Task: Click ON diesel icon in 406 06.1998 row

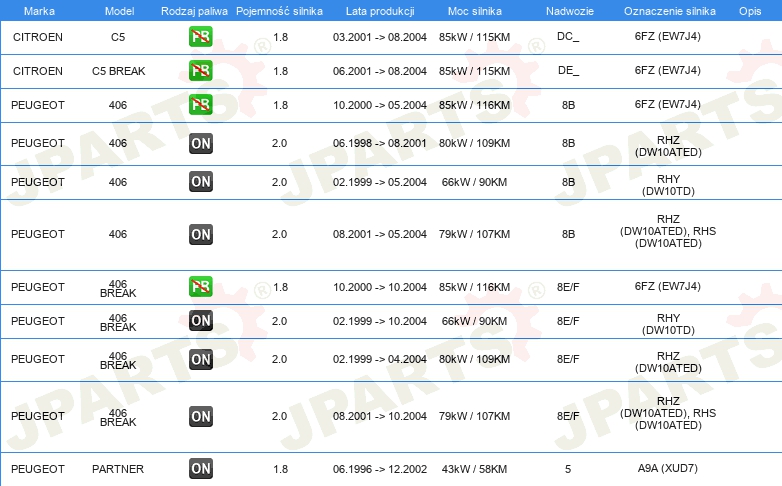Action: pyautogui.click(x=201, y=143)
